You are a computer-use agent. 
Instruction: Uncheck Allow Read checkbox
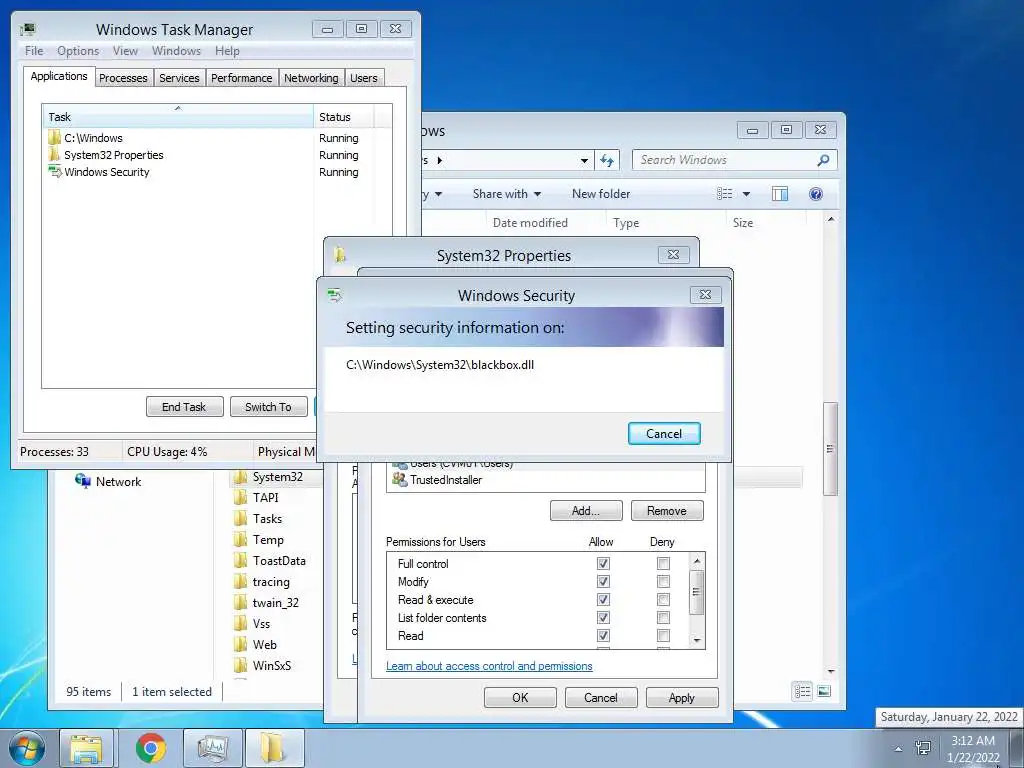coord(603,635)
